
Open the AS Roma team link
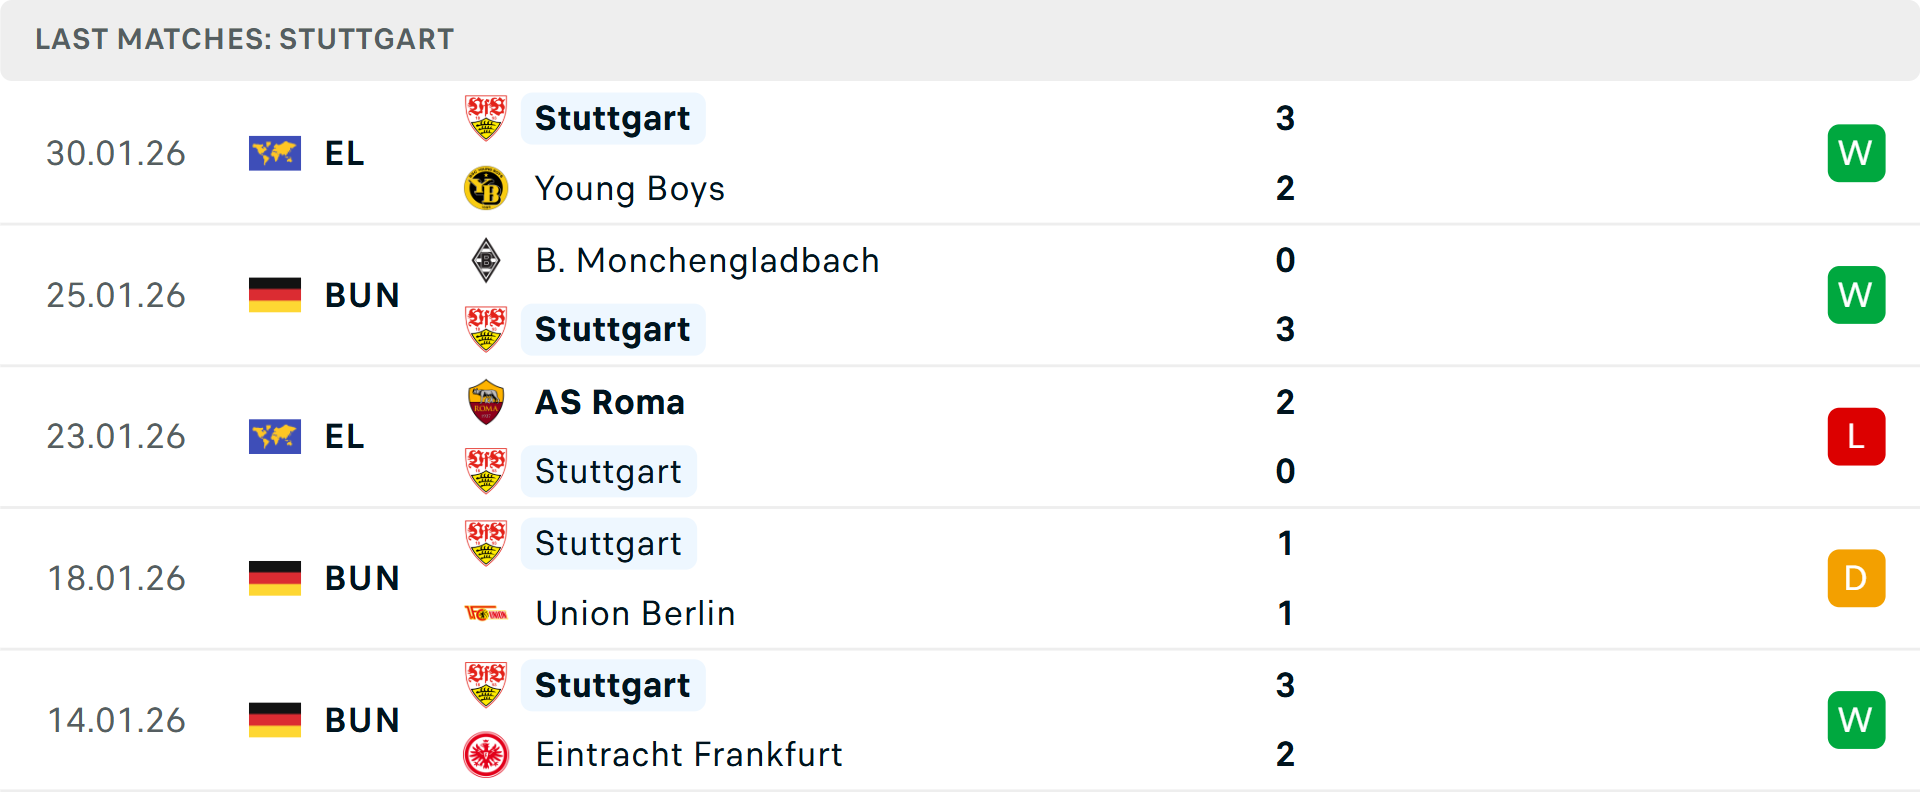pyautogui.click(x=609, y=402)
